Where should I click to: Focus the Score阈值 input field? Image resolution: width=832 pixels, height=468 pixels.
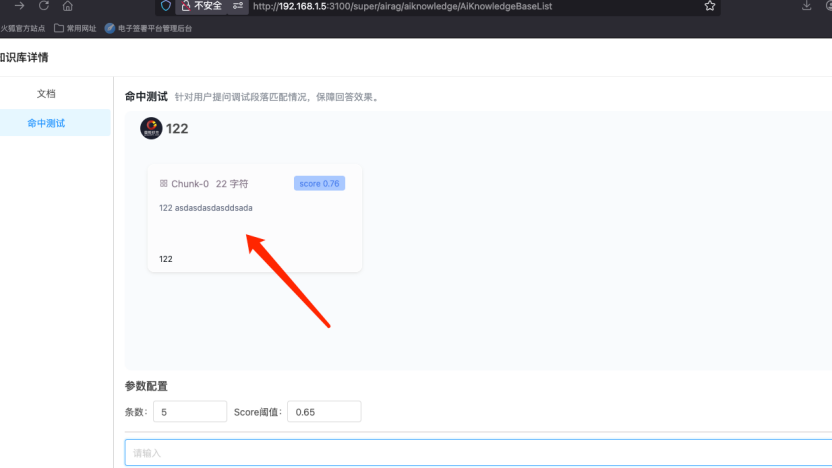(x=324, y=412)
